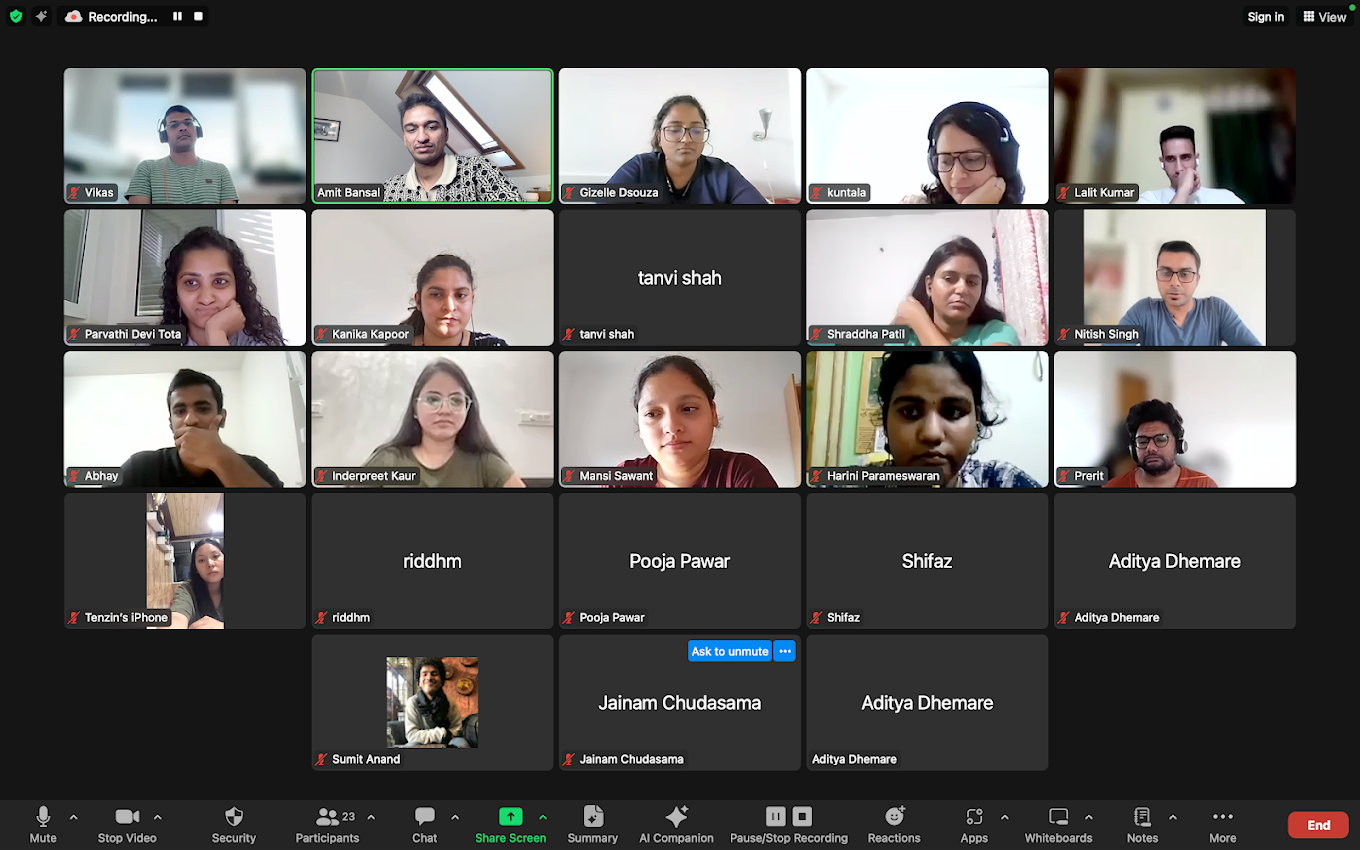End the meeting

point(1318,825)
